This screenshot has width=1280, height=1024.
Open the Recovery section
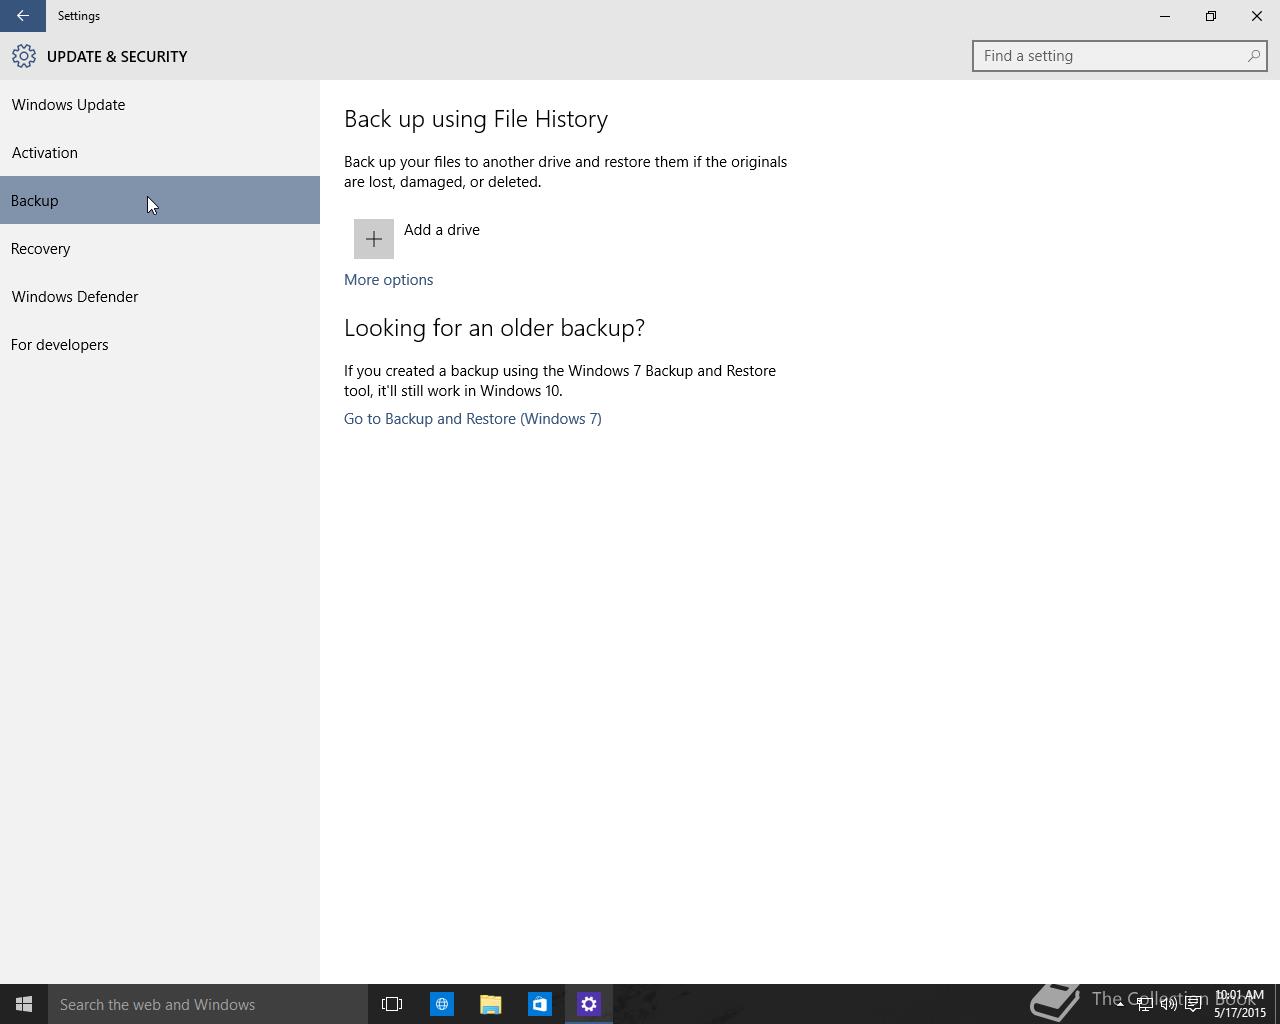(x=160, y=248)
